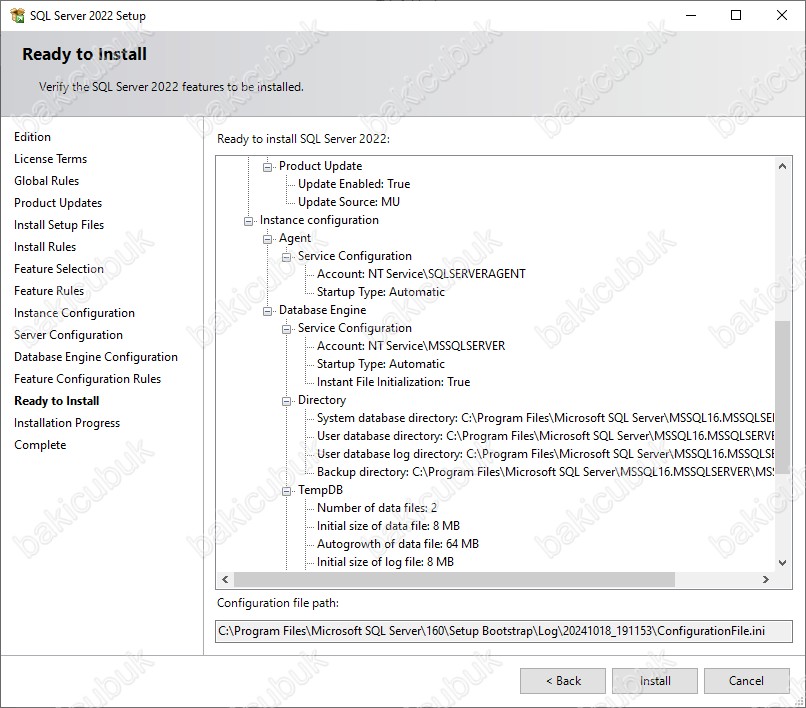Select the Feature Selection step
This screenshot has width=806, height=708.
[59, 269]
